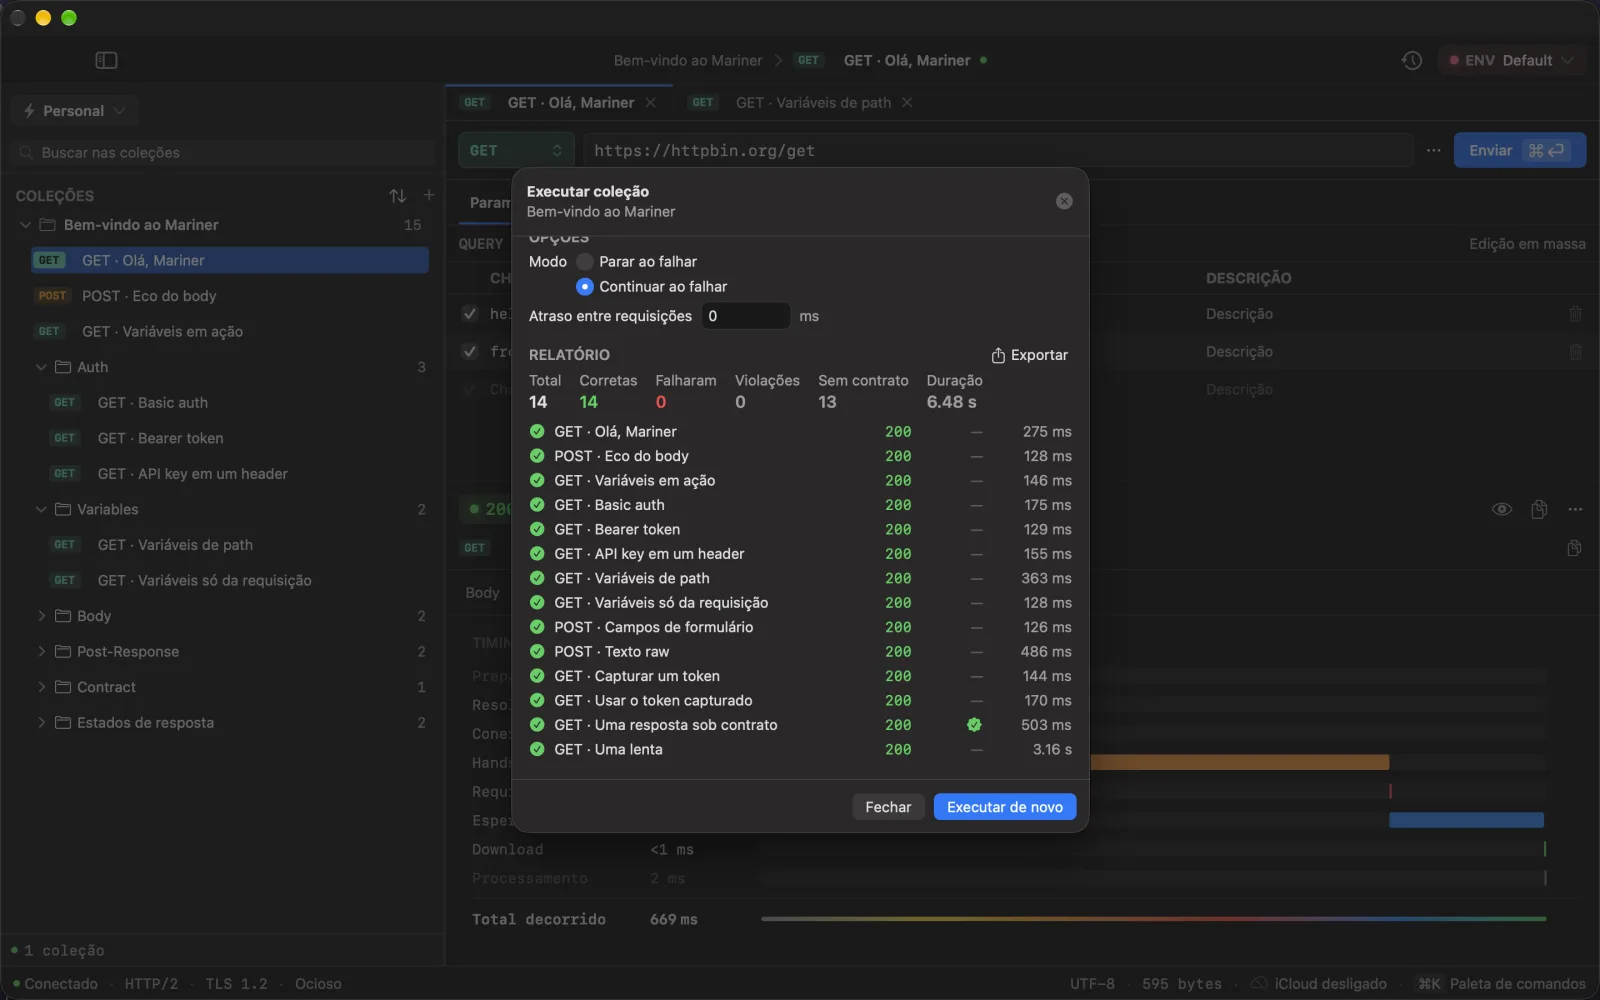The width and height of the screenshot is (1600, 1000).
Task: Select the Continuar ao falhar radio option
Action: pyautogui.click(x=585, y=287)
